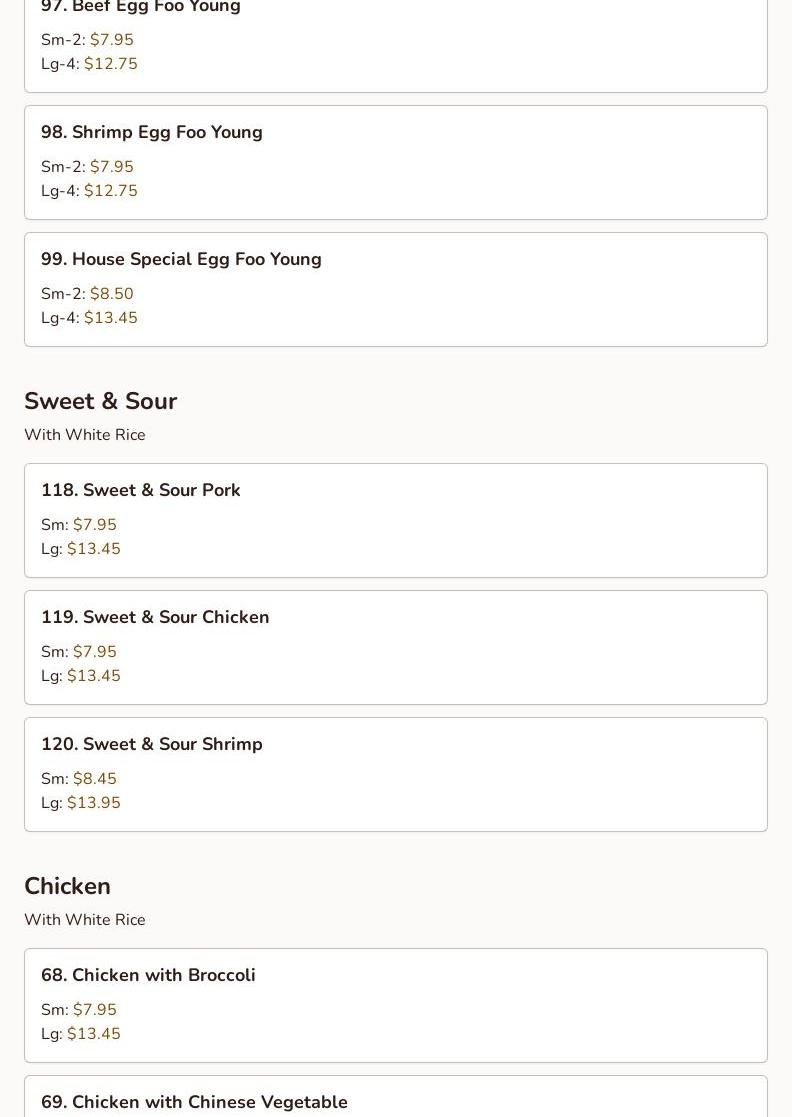Image resolution: width=792 pixels, height=1117 pixels.
Task: Pick small $7.95 Chicken with Broccoli price
Action: (x=94, y=1010)
